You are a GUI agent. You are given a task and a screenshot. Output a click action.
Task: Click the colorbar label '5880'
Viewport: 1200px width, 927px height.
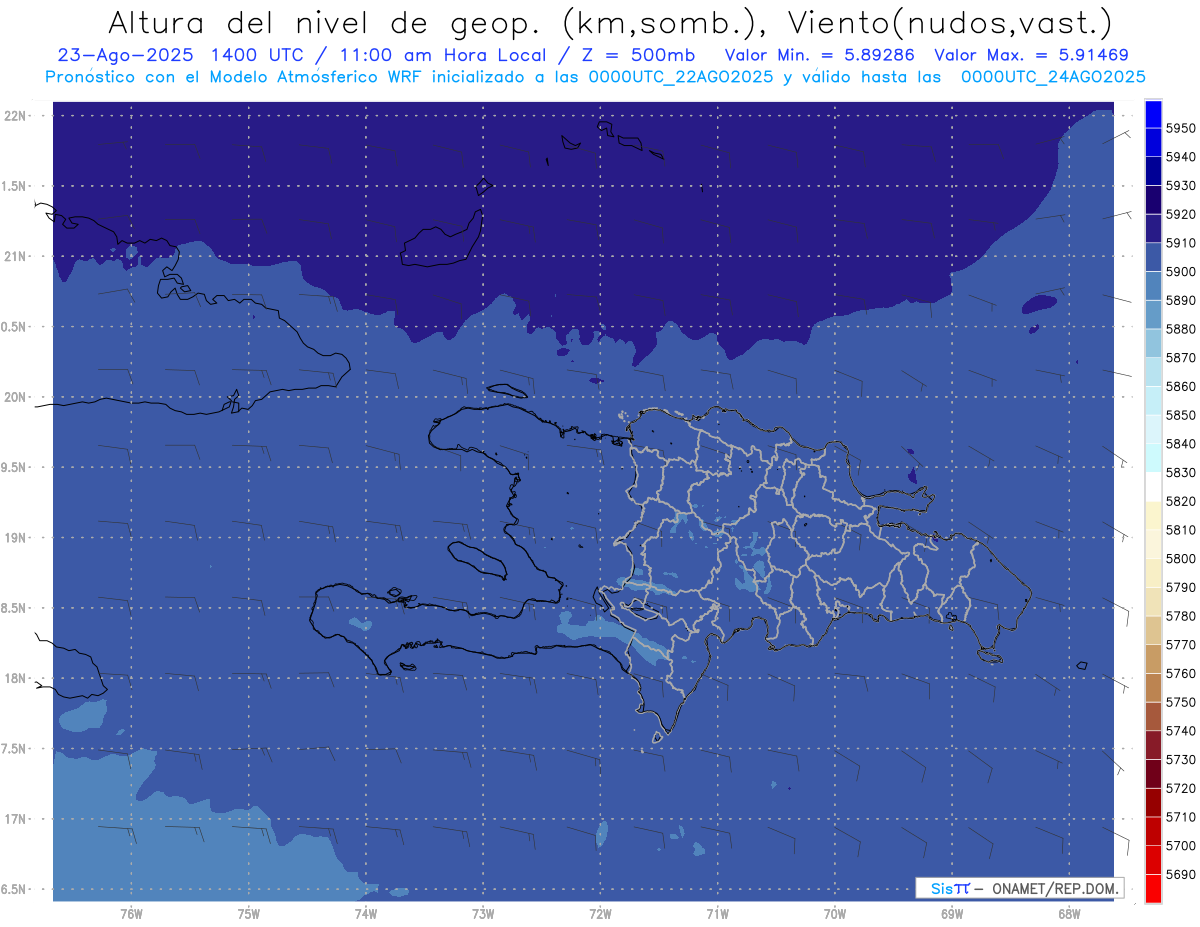coord(1181,329)
